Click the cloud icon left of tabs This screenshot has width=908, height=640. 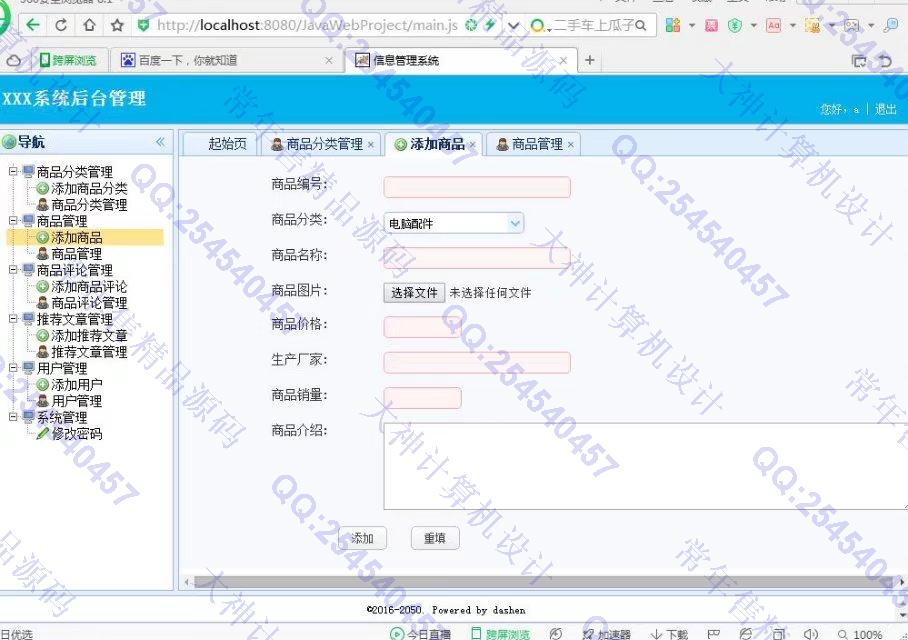pyautogui.click(x=13, y=60)
